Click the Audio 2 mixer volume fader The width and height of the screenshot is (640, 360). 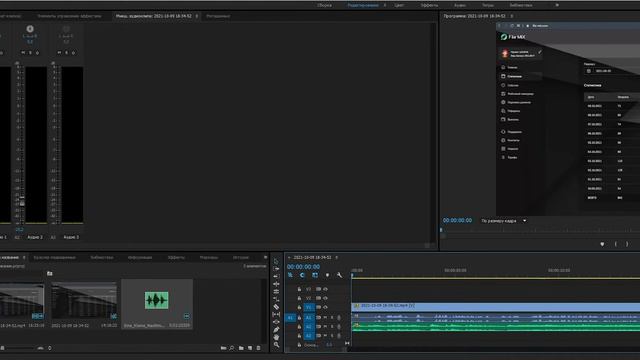pos(22,203)
